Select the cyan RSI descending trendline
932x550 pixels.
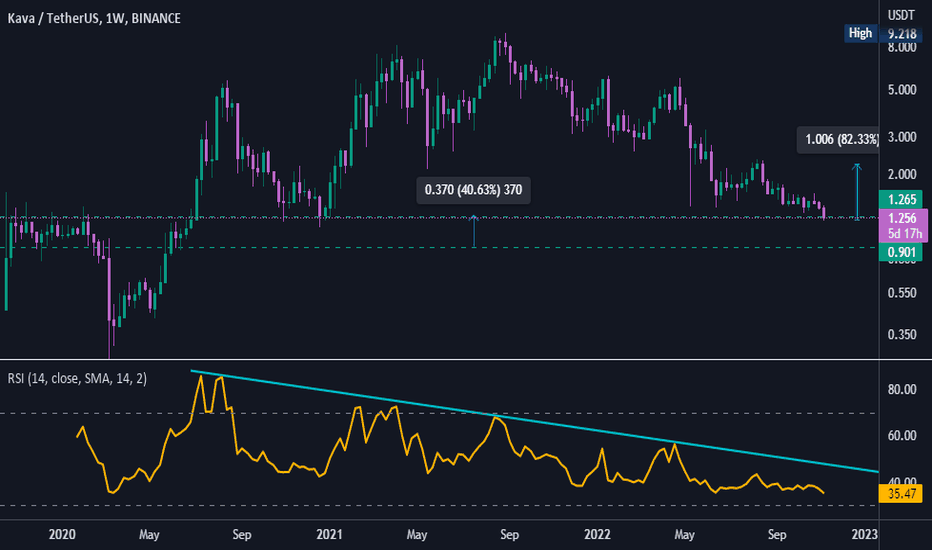[x=534, y=421]
